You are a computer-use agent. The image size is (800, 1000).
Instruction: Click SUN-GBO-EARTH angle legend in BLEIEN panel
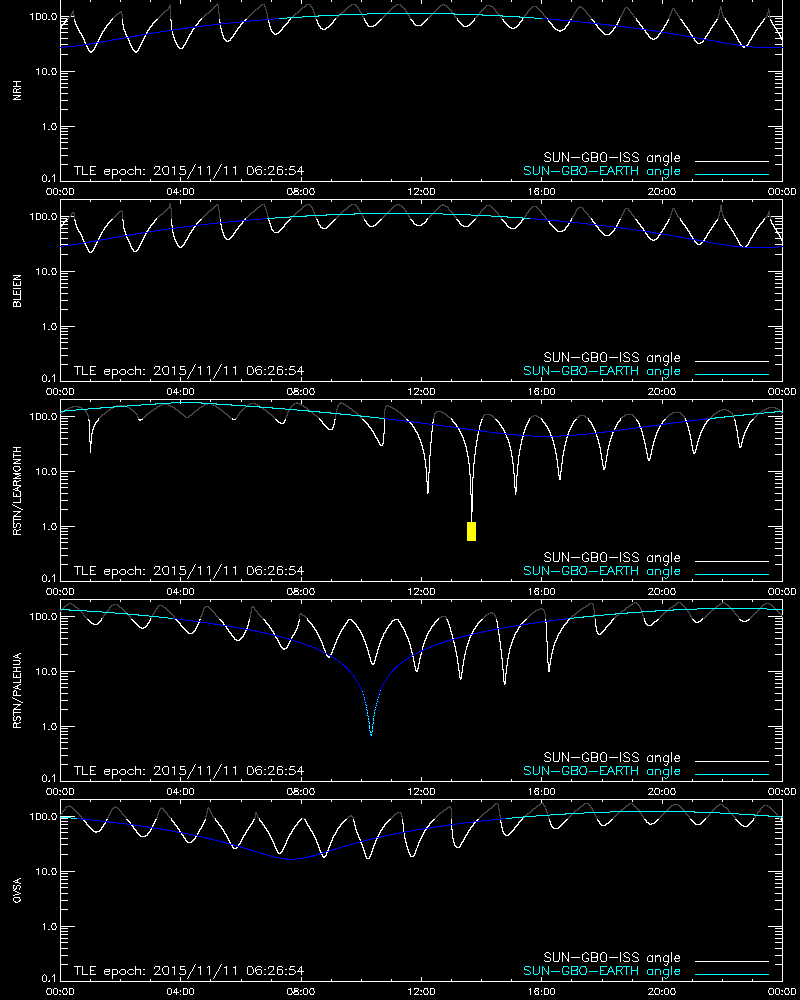[x=602, y=371]
